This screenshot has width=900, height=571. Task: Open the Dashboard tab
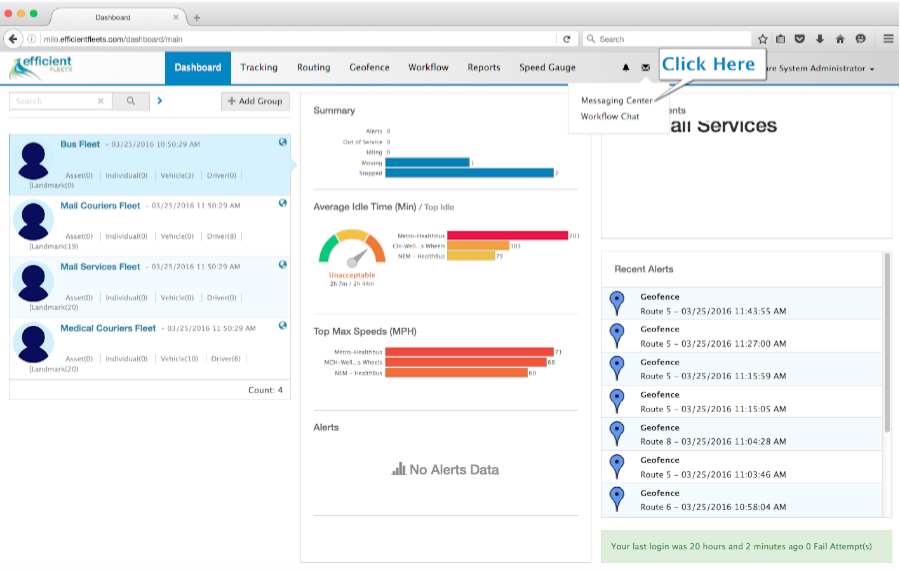pos(197,68)
